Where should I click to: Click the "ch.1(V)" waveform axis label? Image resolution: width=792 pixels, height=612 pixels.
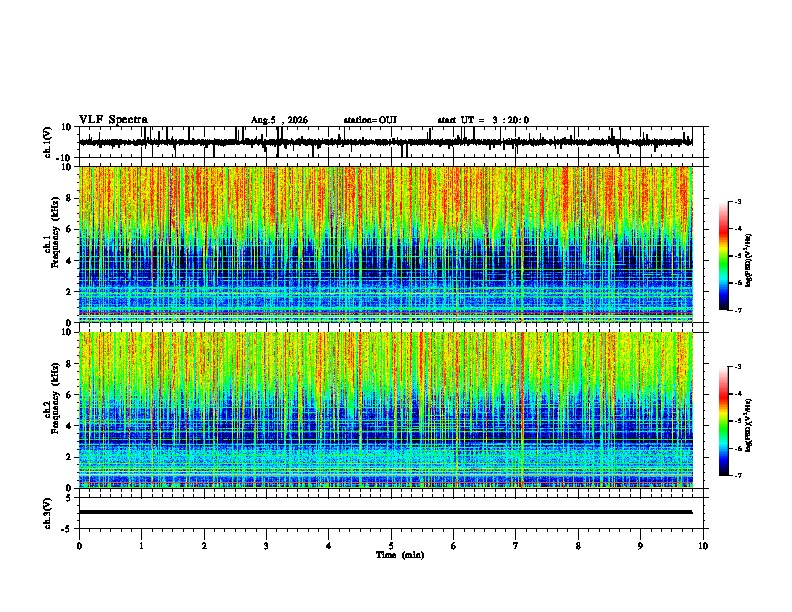pyautogui.click(x=48, y=142)
